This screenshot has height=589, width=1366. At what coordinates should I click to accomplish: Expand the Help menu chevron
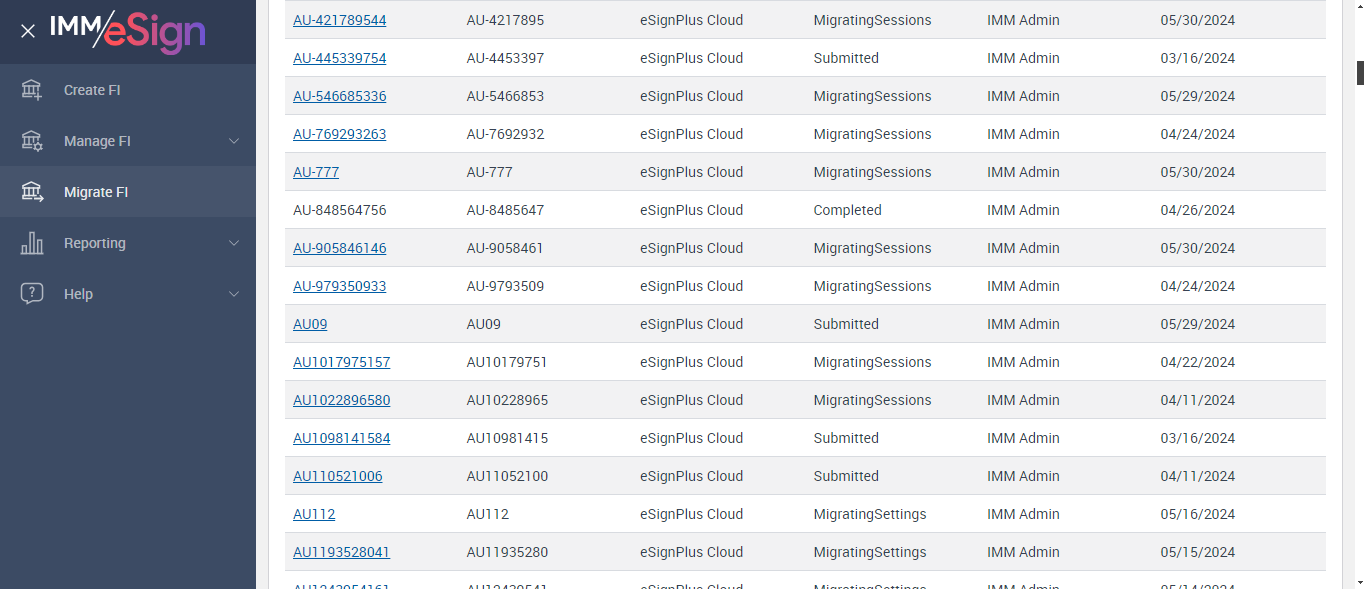pos(234,294)
